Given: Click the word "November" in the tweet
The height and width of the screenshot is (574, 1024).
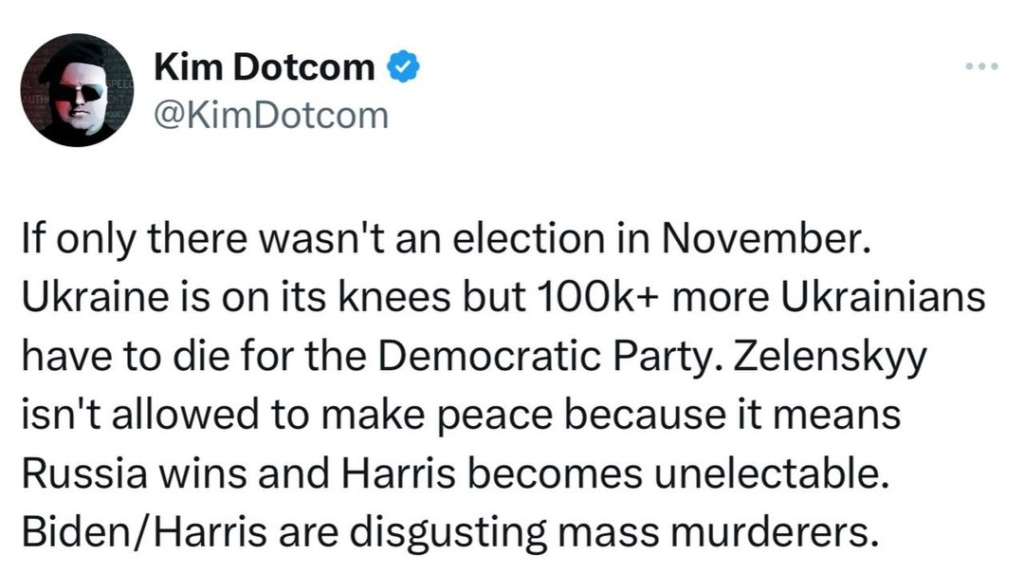Looking at the screenshot, I should (x=767, y=239).
